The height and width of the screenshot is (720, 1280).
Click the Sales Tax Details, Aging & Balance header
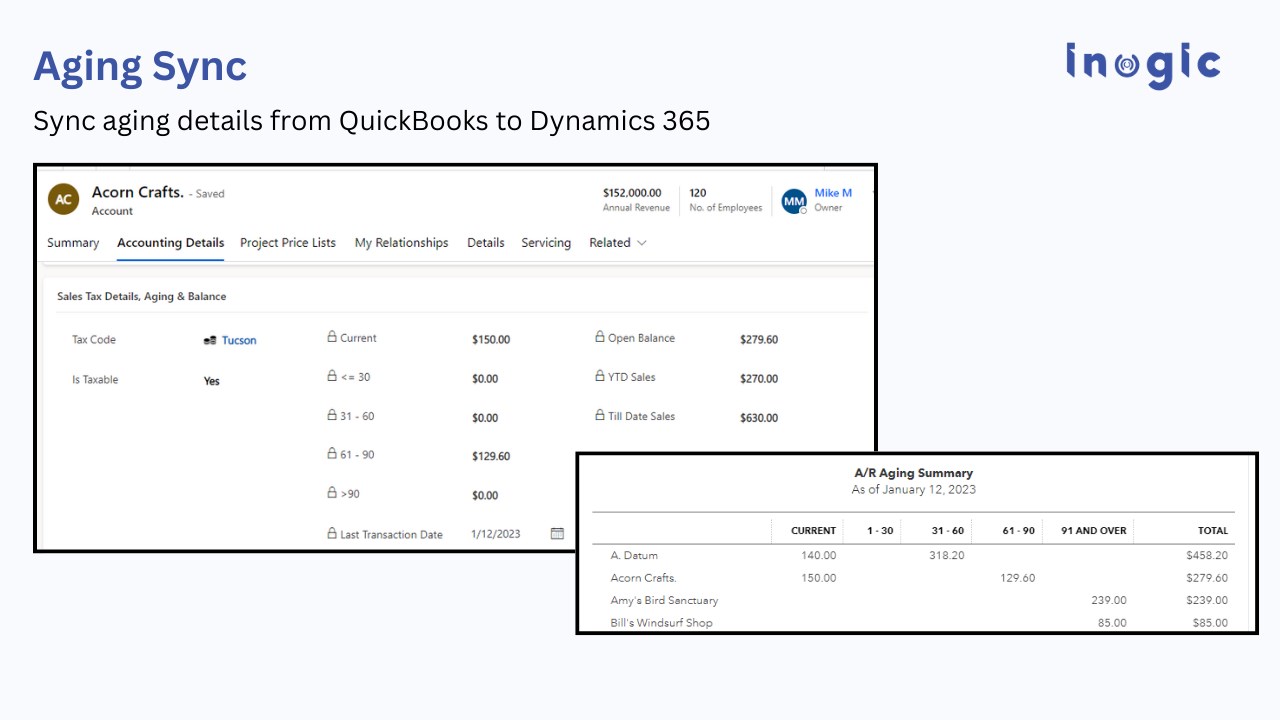click(x=142, y=296)
